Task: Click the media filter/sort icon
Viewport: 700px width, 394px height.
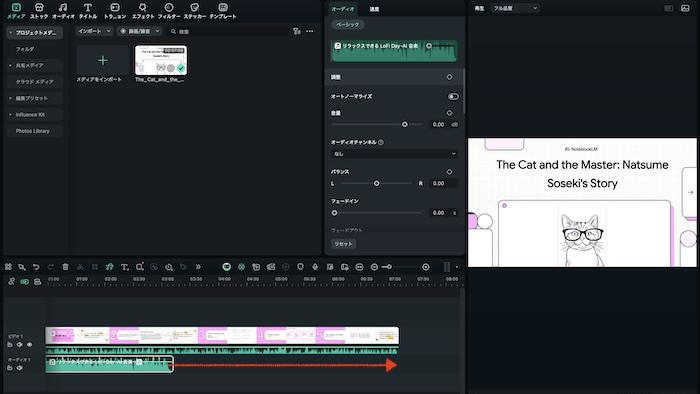Action: click(x=296, y=31)
